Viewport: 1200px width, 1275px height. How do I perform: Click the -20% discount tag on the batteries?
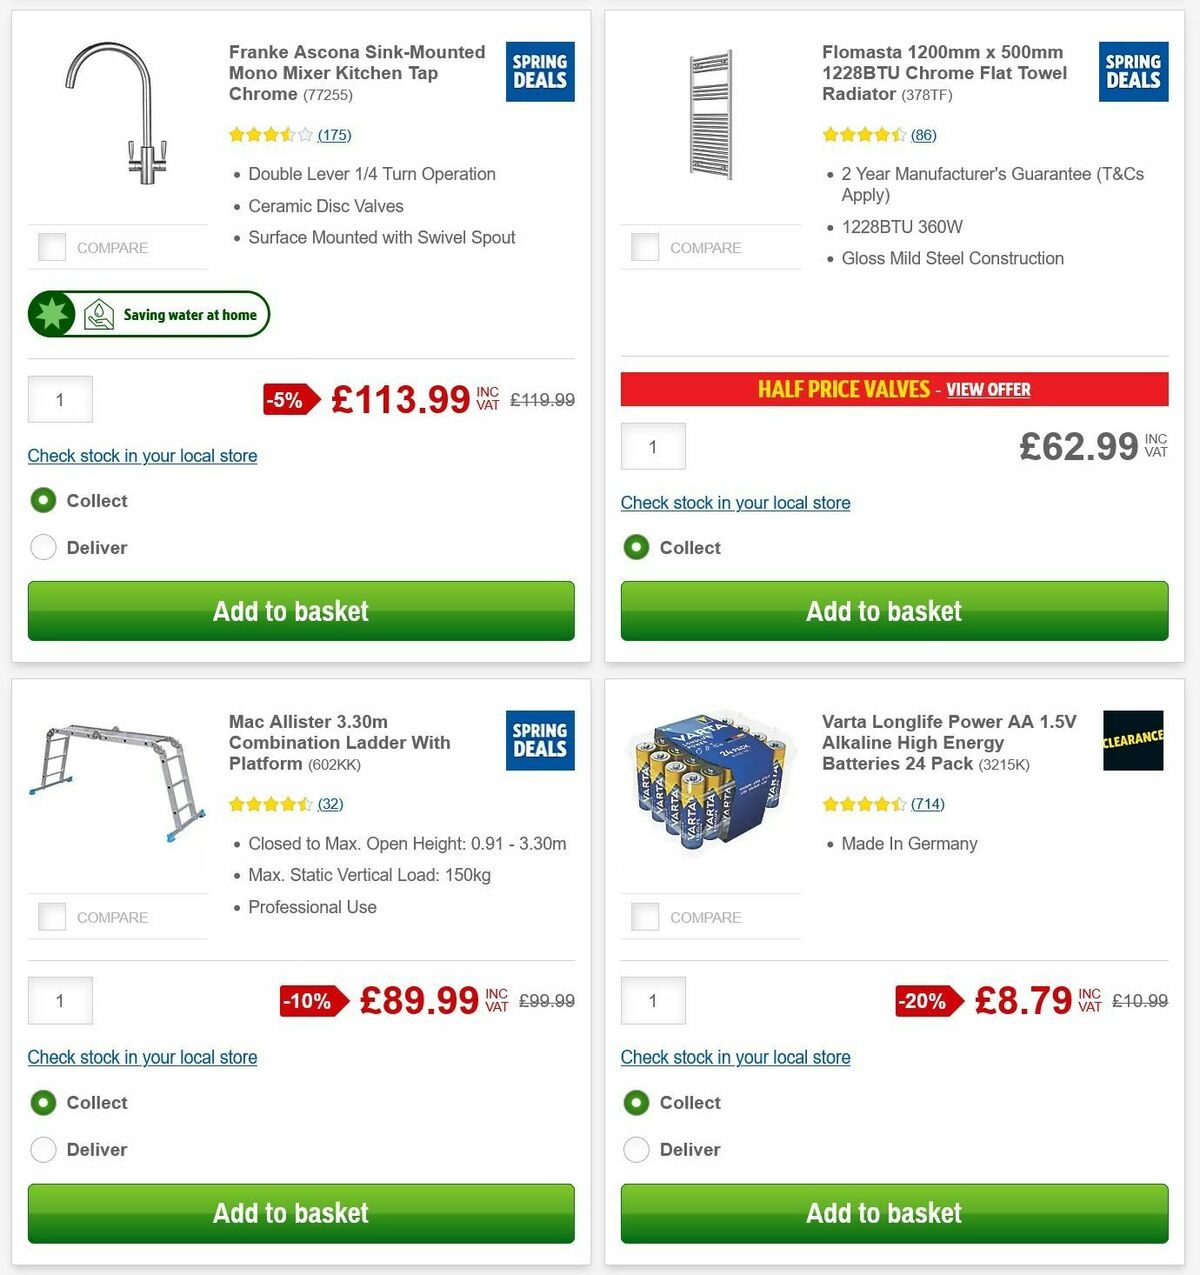pyautogui.click(x=923, y=1001)
